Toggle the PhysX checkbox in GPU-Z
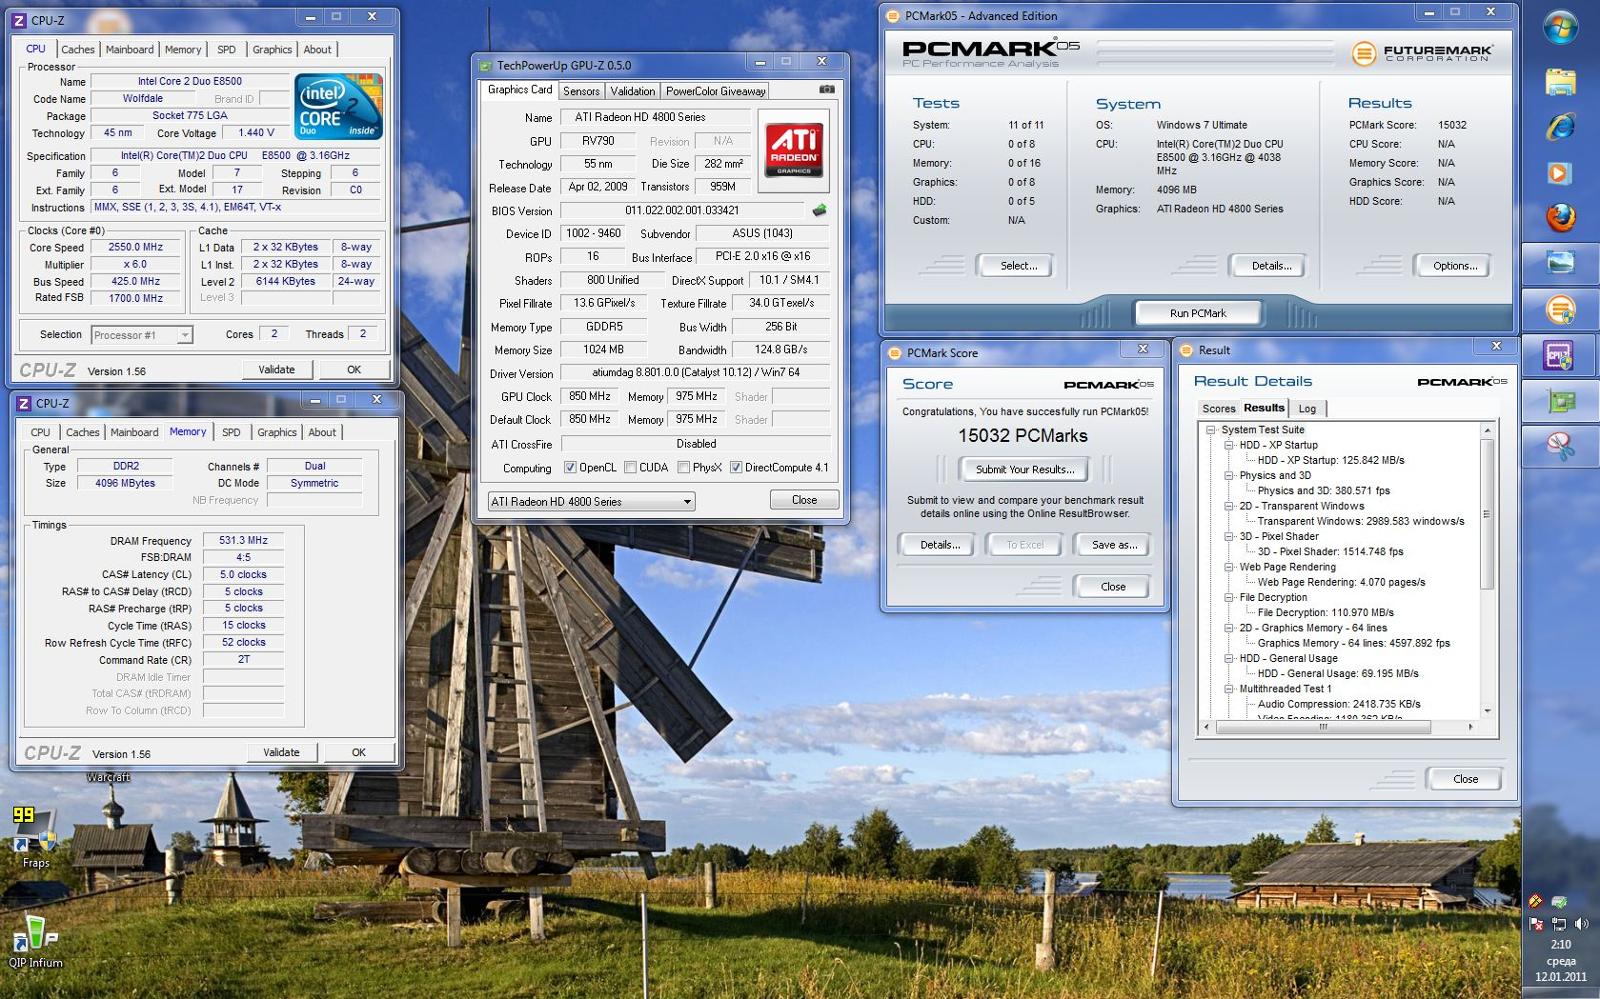Image resolution: width=1600 pixels, height=999 pixels. click(x=683, y=467)
